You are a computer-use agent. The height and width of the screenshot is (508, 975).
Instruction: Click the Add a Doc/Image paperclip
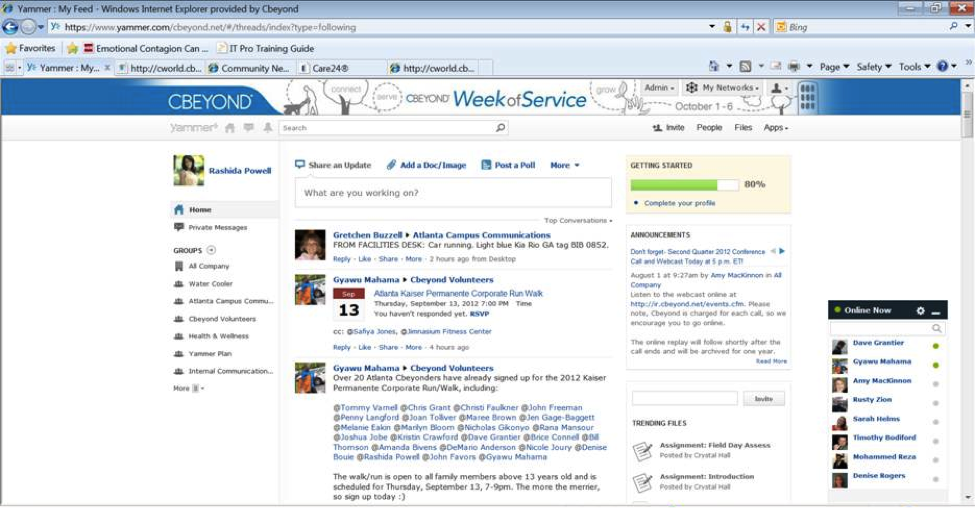click(x=391, y=165)
